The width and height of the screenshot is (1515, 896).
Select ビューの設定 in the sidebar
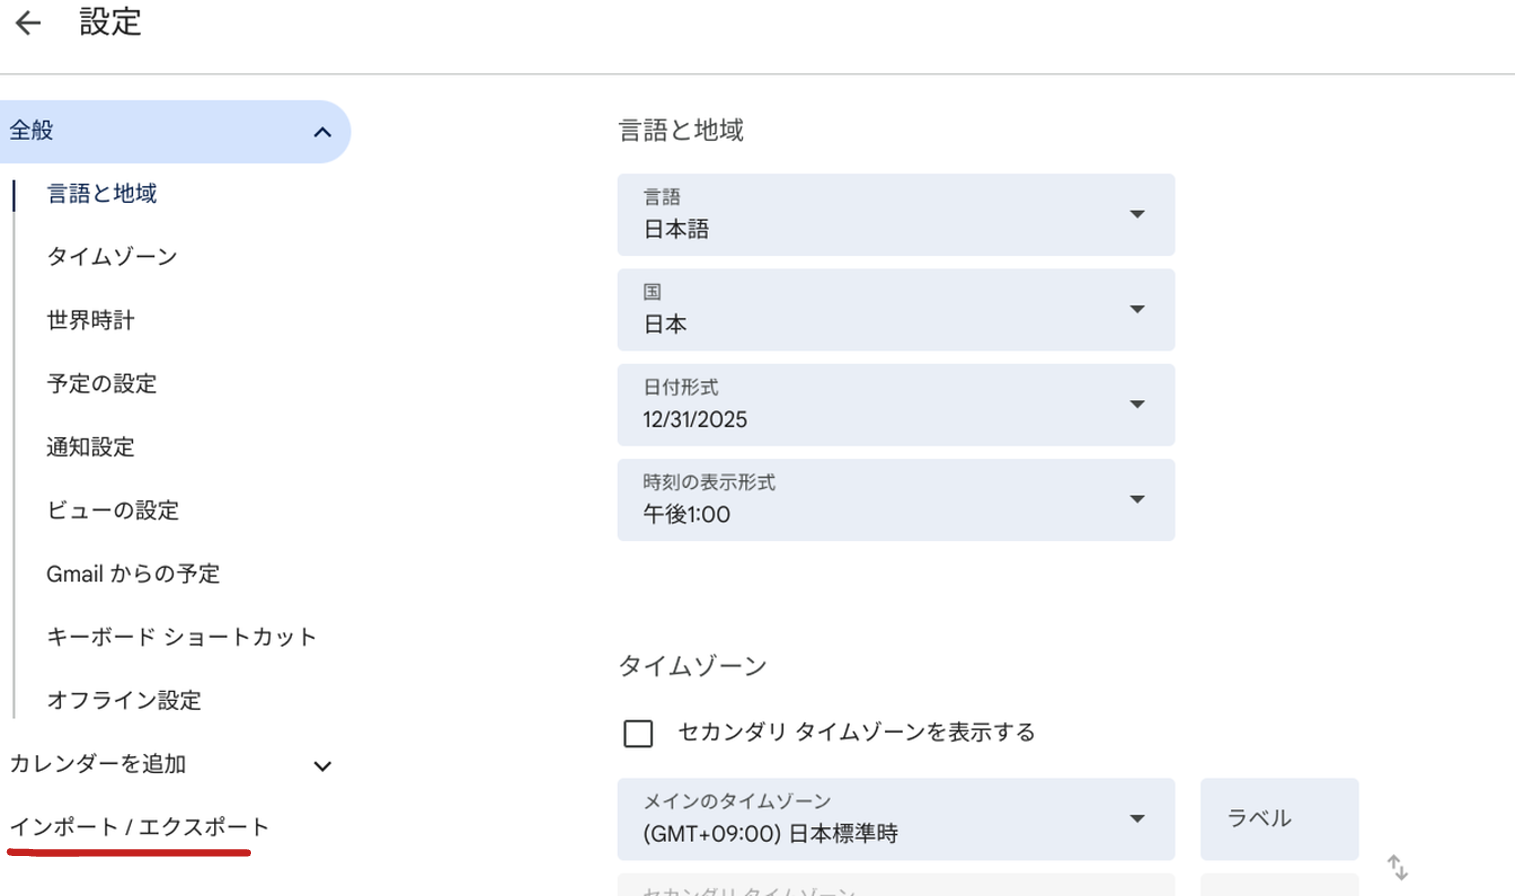(x=113, y=510)
